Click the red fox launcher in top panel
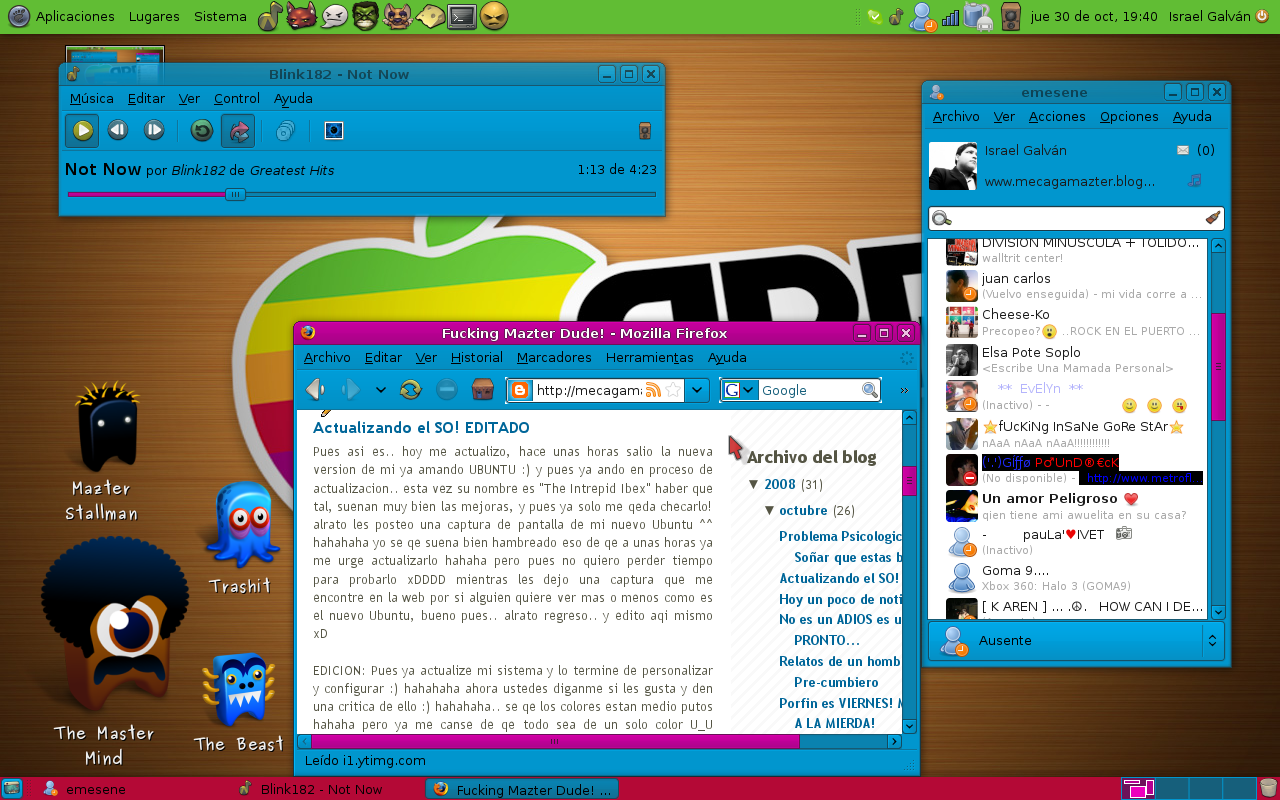1280x800 pixels. click(302, 16)
